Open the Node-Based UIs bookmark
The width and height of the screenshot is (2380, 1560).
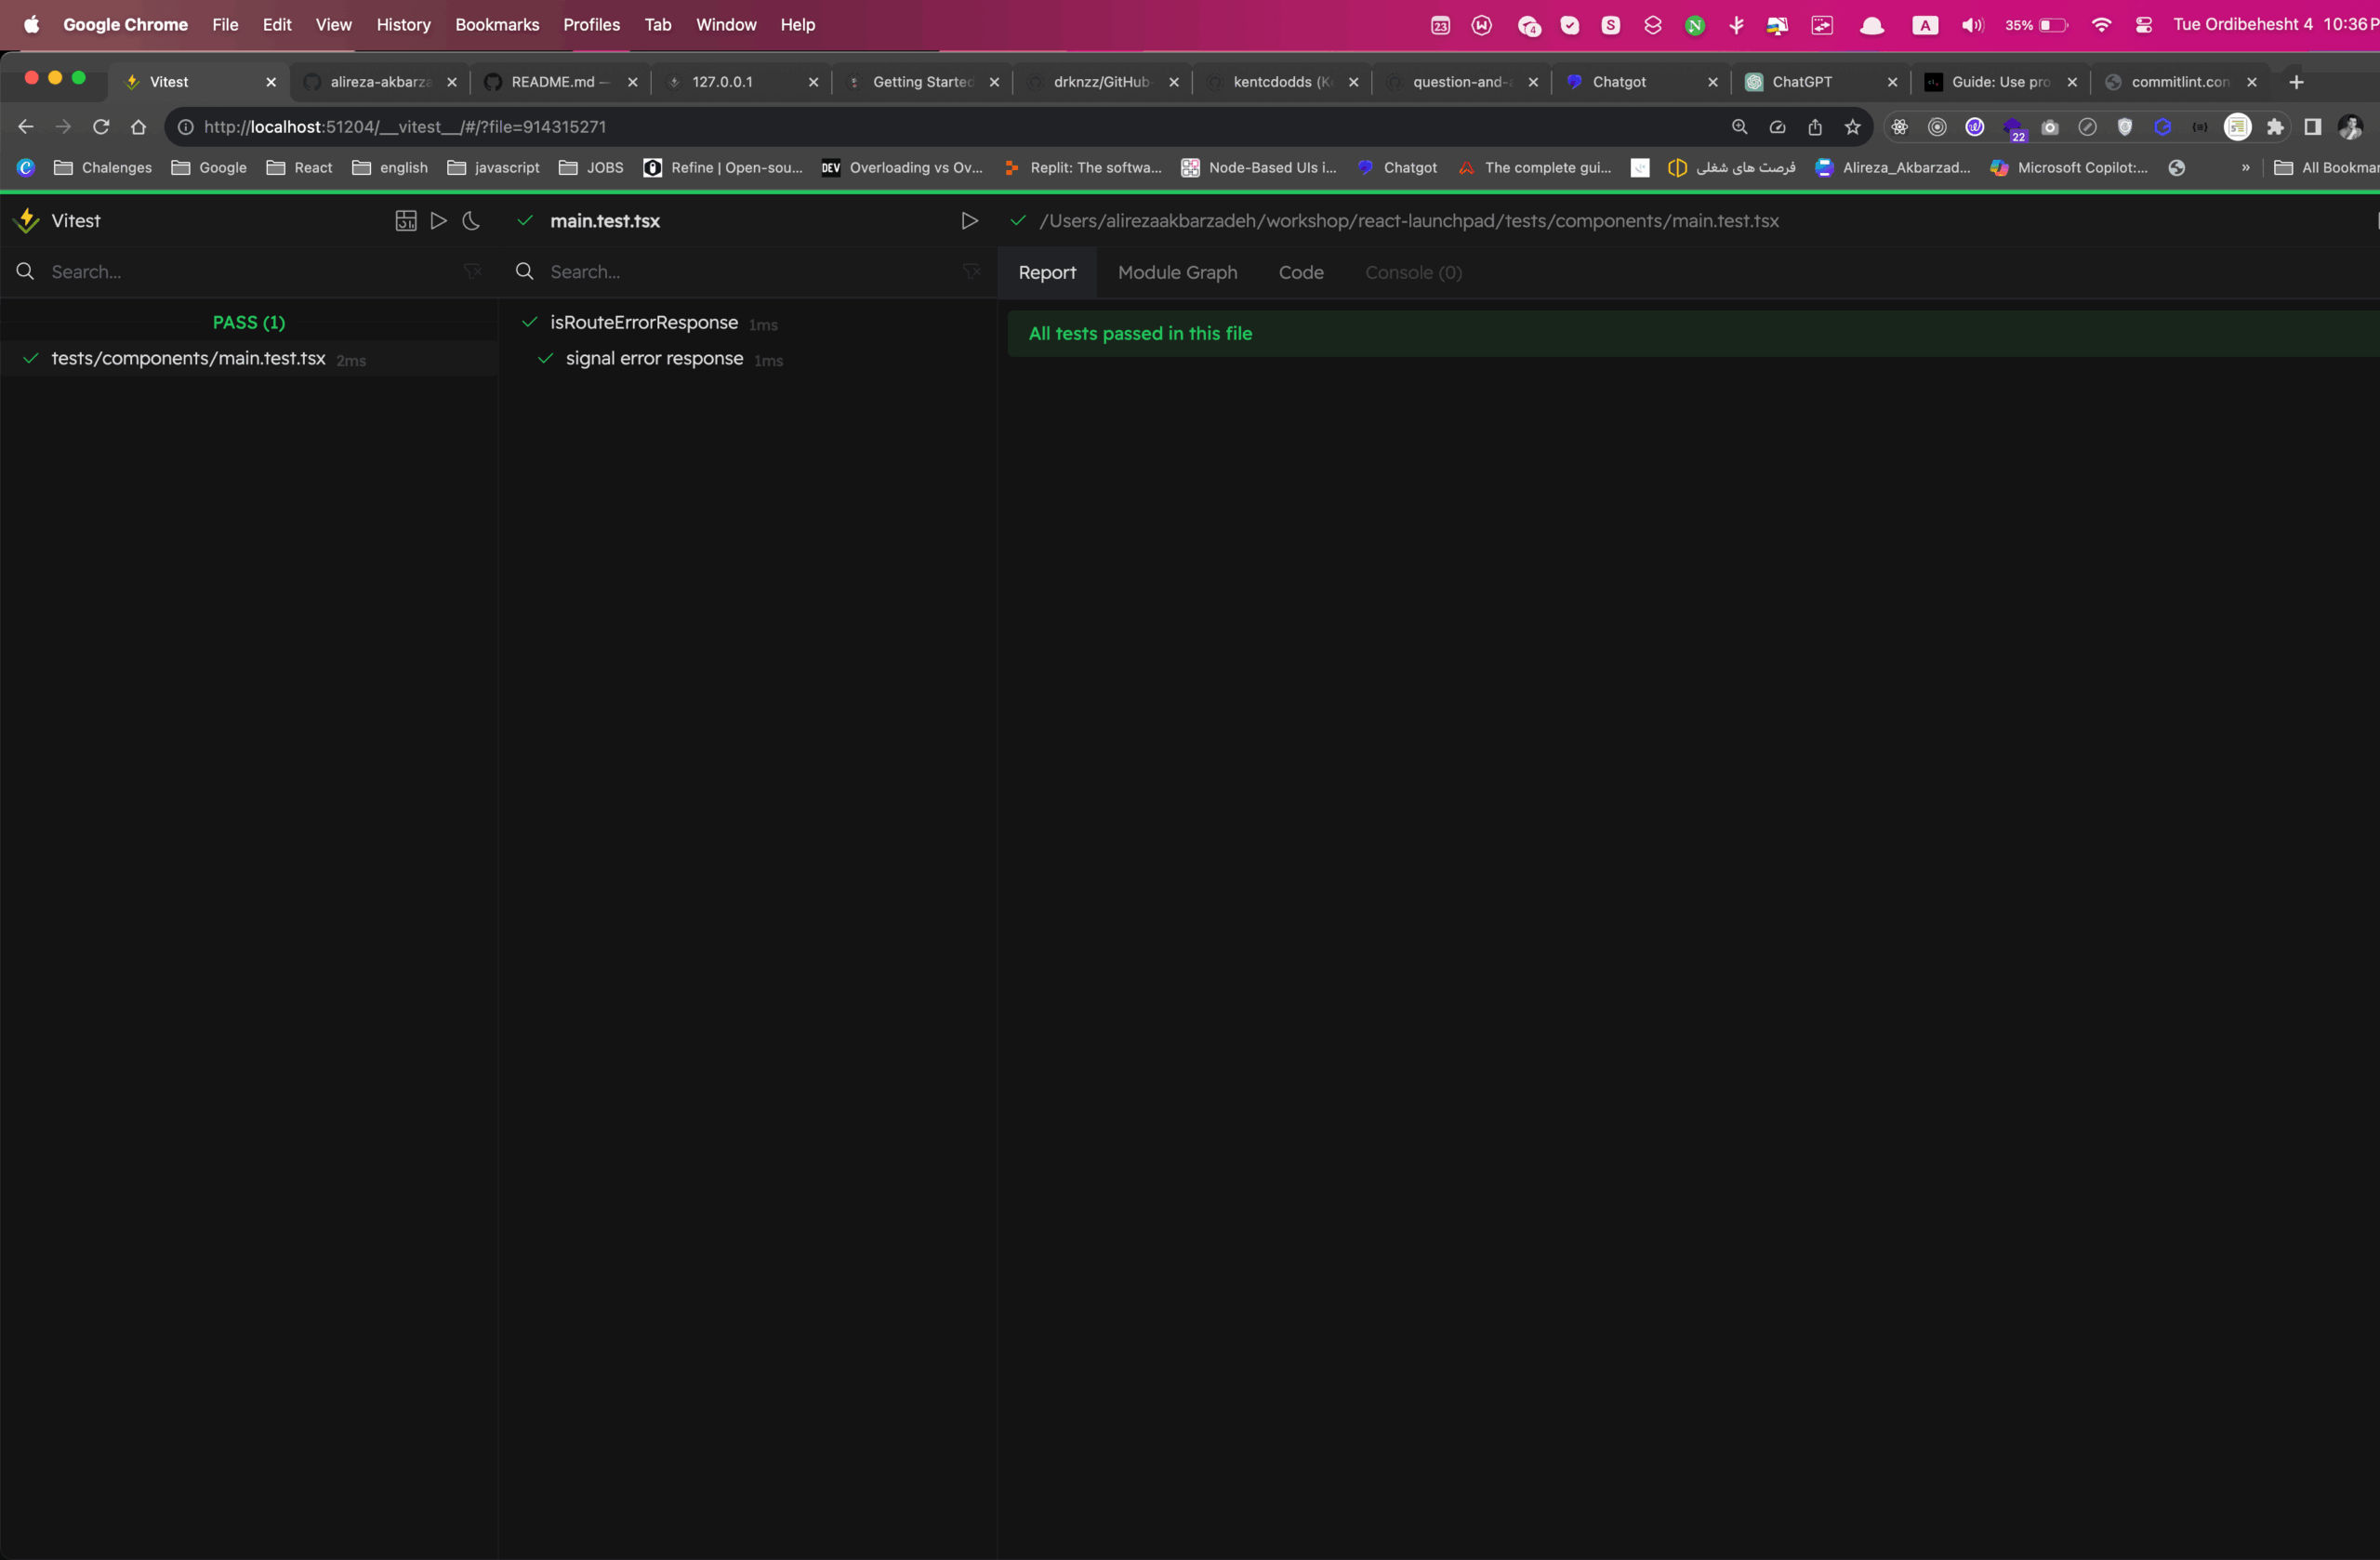pos(1259,168)
